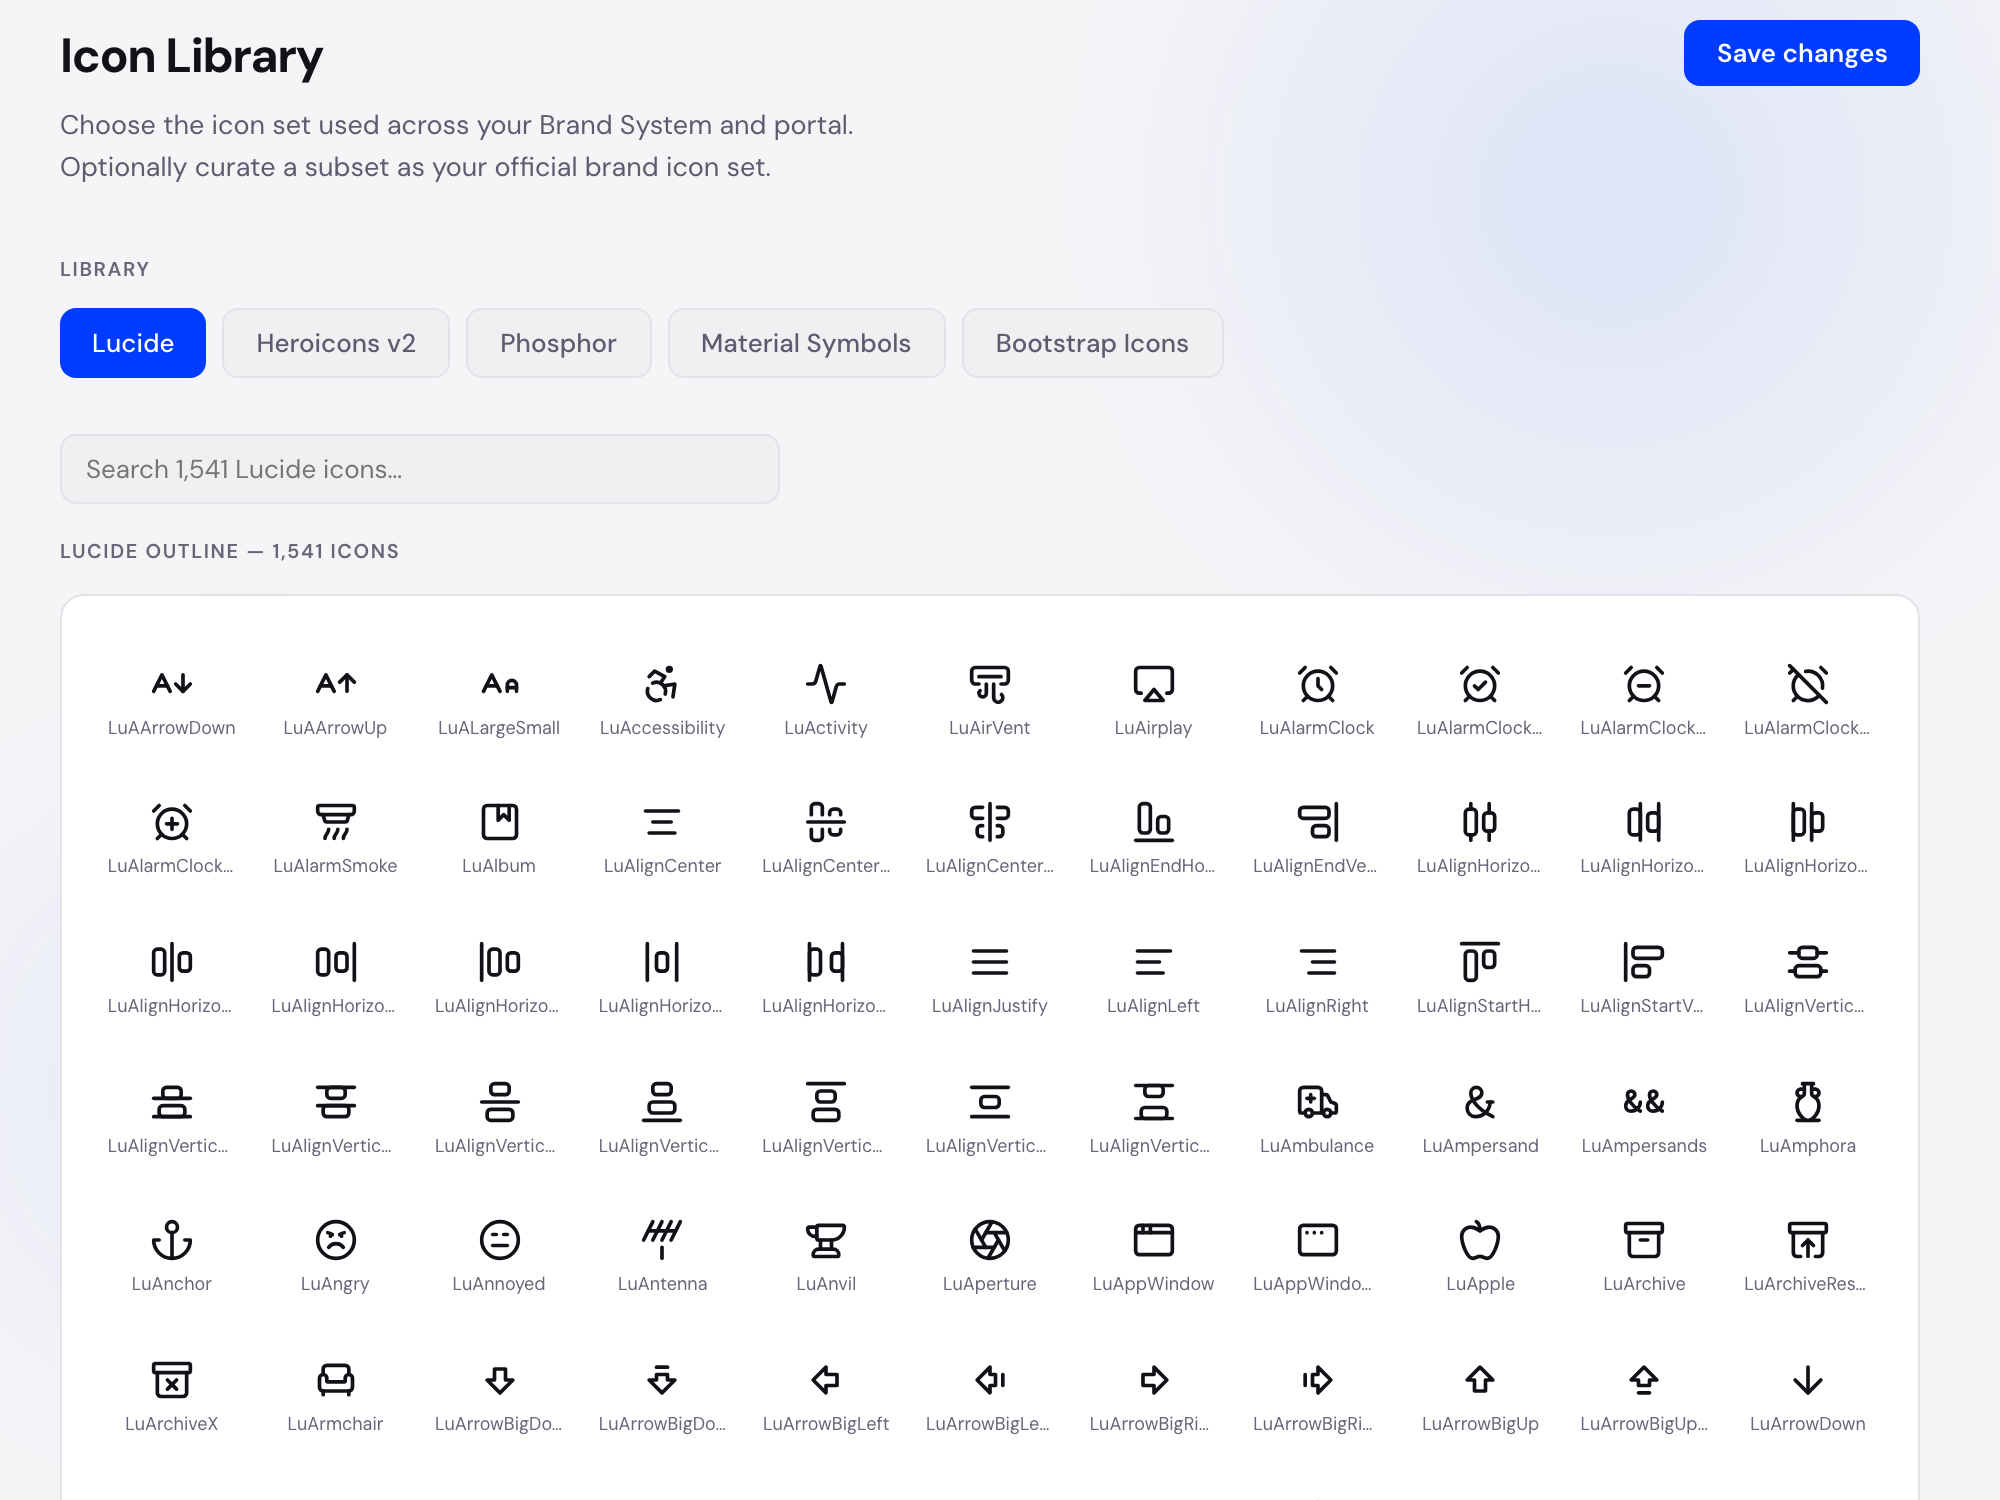Click the Save changes button

coord(1802,53)
